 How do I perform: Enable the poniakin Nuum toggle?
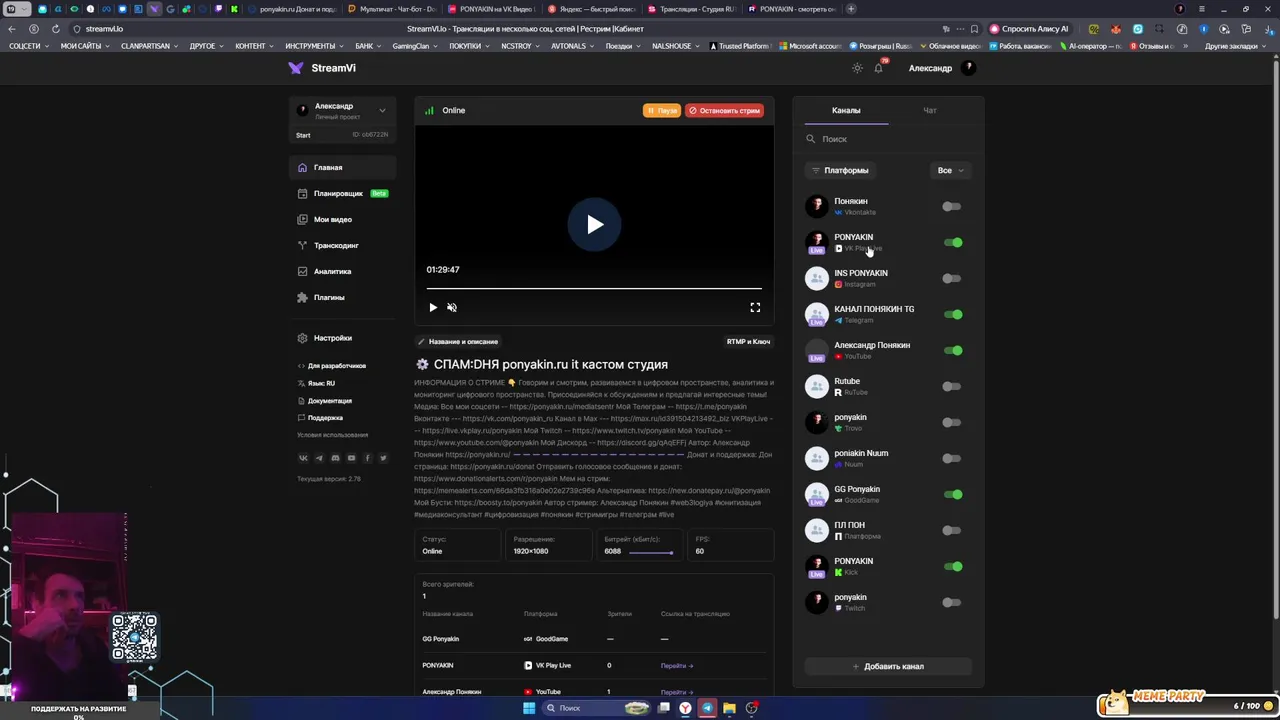(x=952, y=459)
